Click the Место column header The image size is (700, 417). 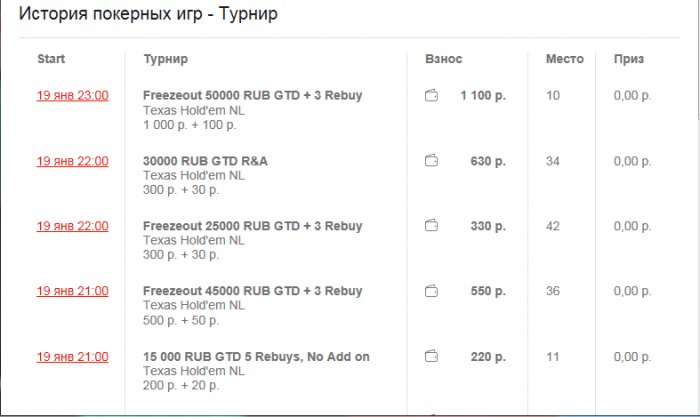pyautogui.click(x=564, y=59)
